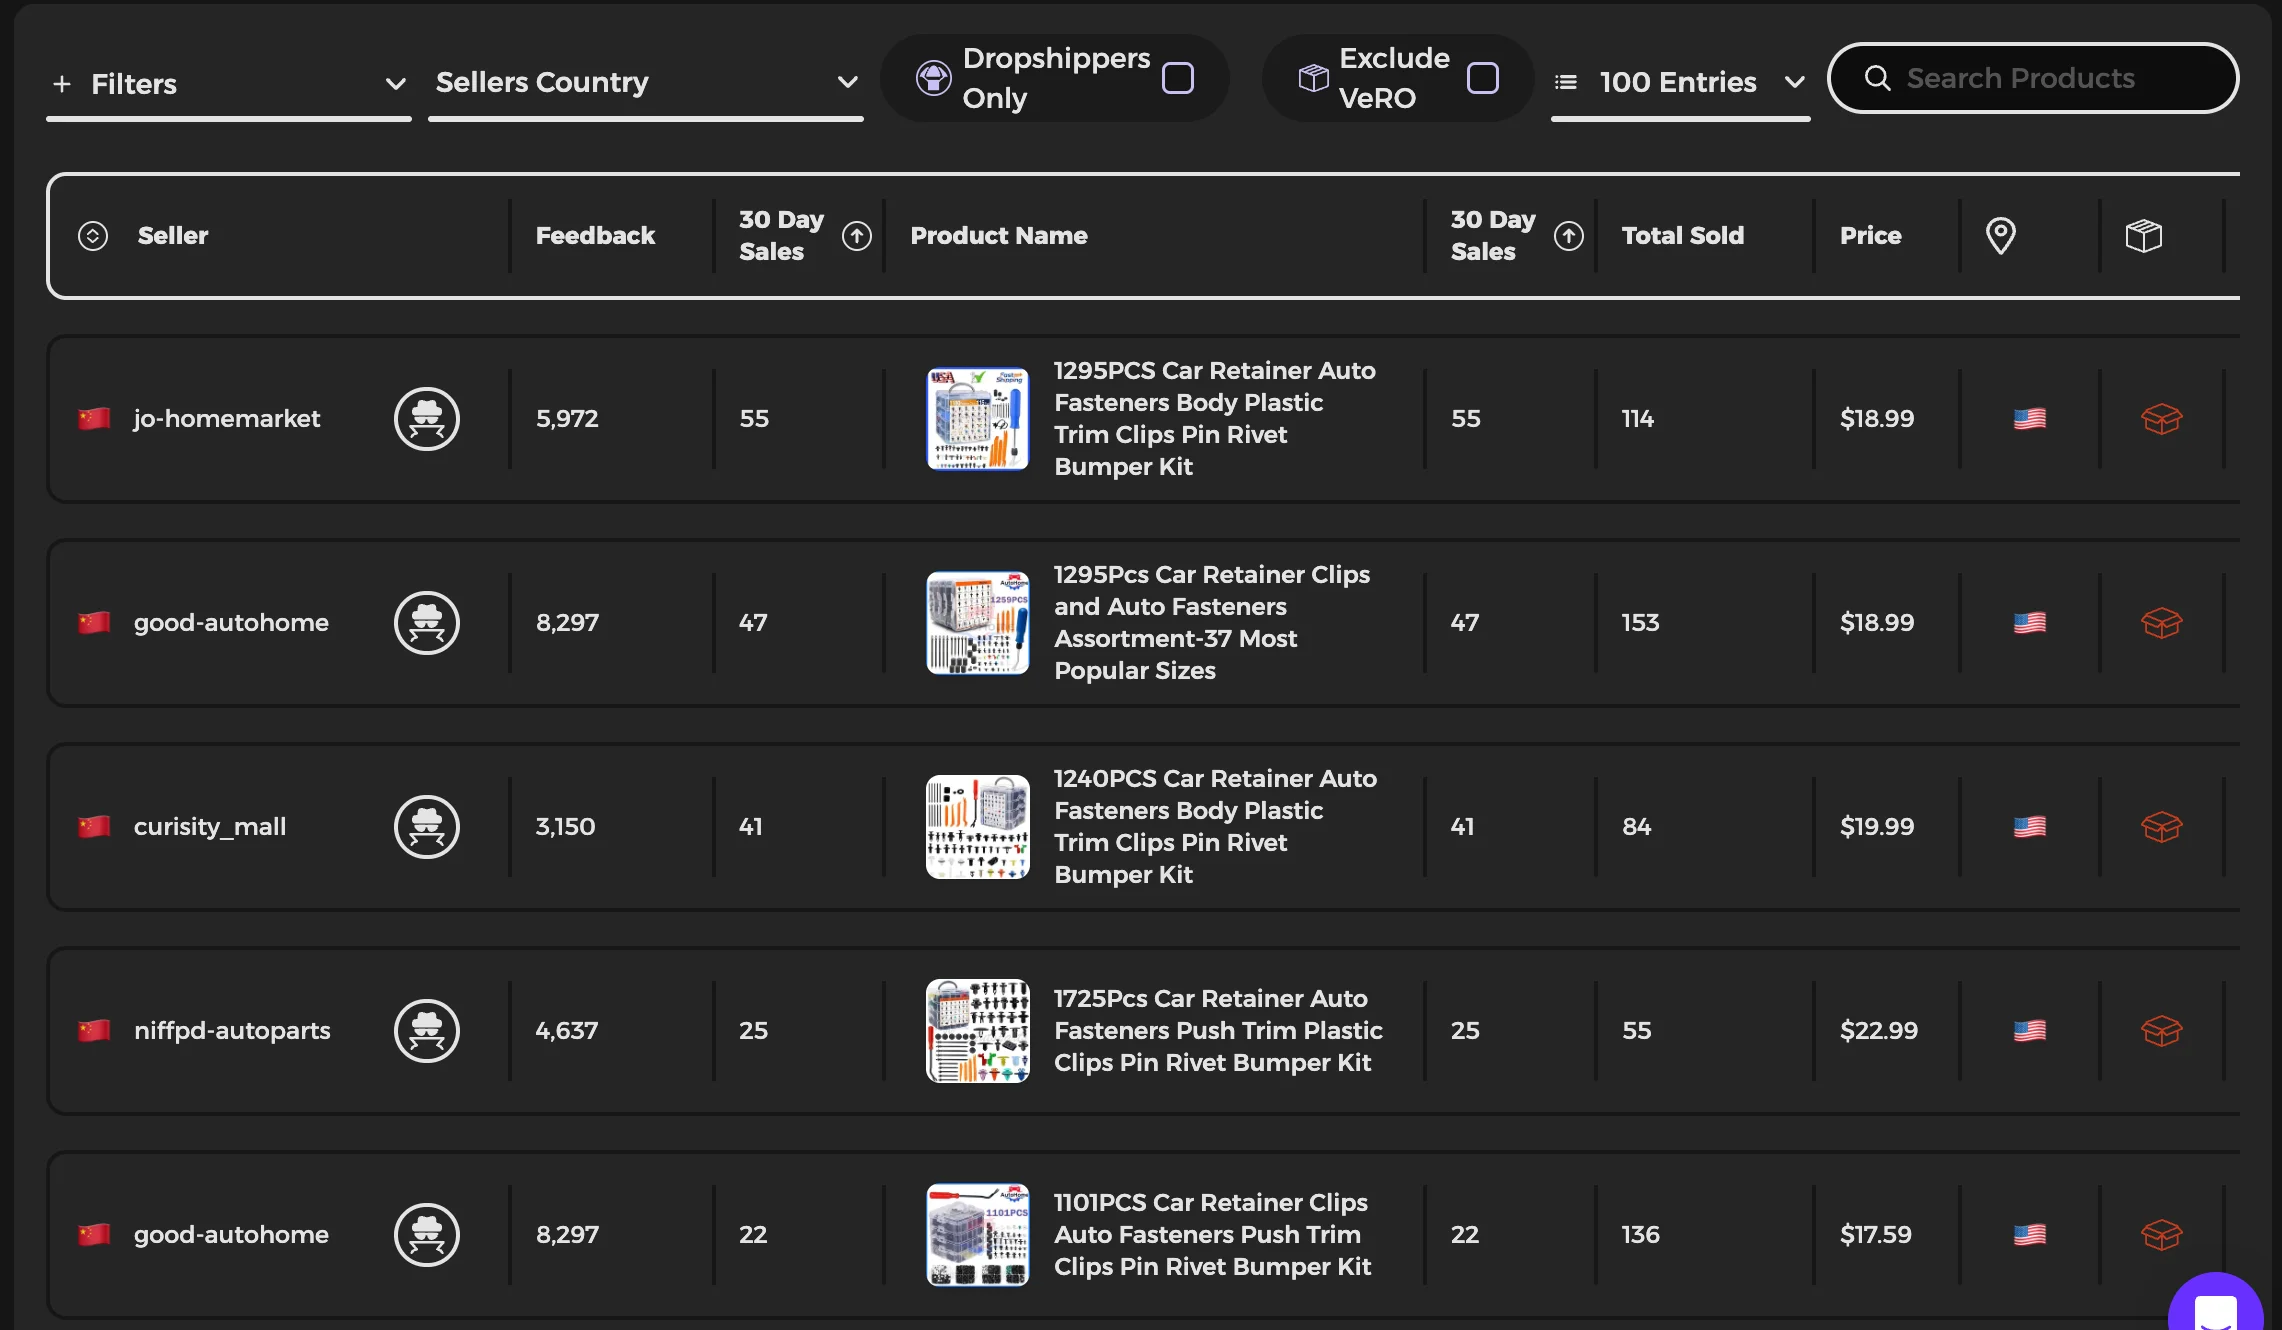Click the Search Products input field

coord(2033,78)
